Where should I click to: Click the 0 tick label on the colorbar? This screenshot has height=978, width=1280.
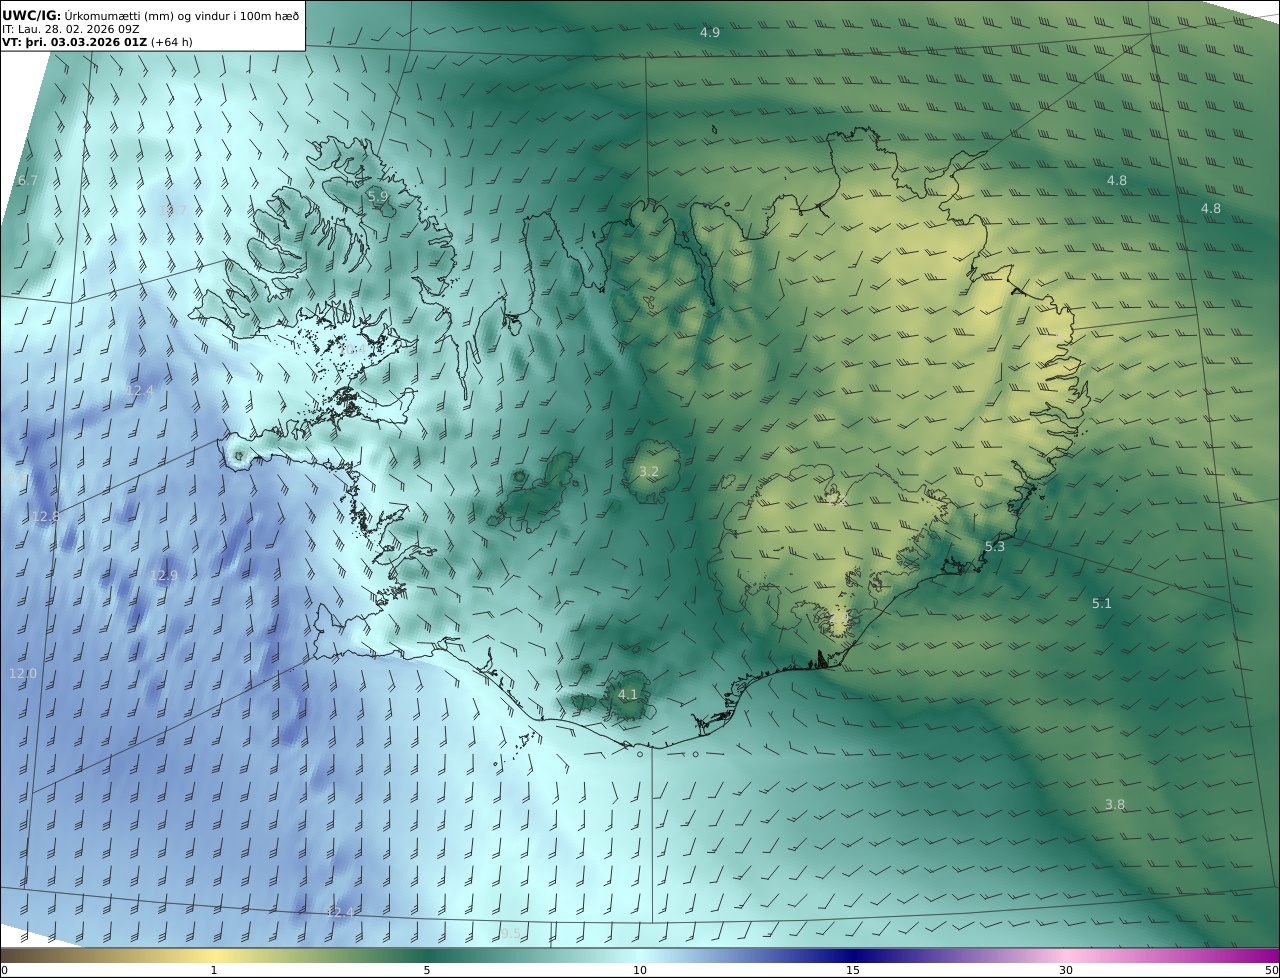[x=4, y=970]
